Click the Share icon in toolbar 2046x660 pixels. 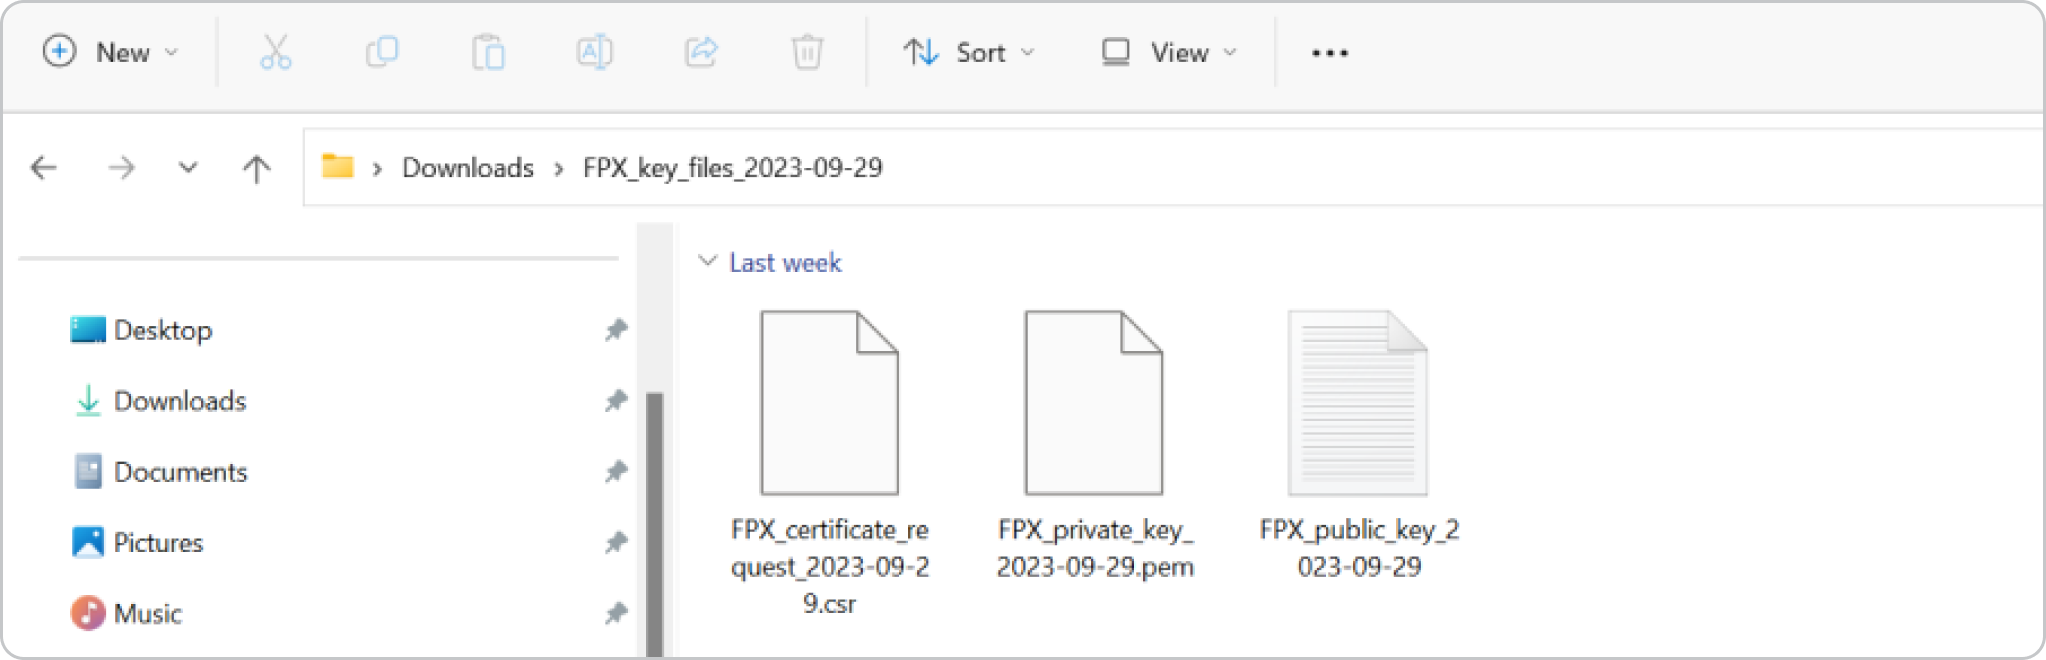[x=701, y=52]
